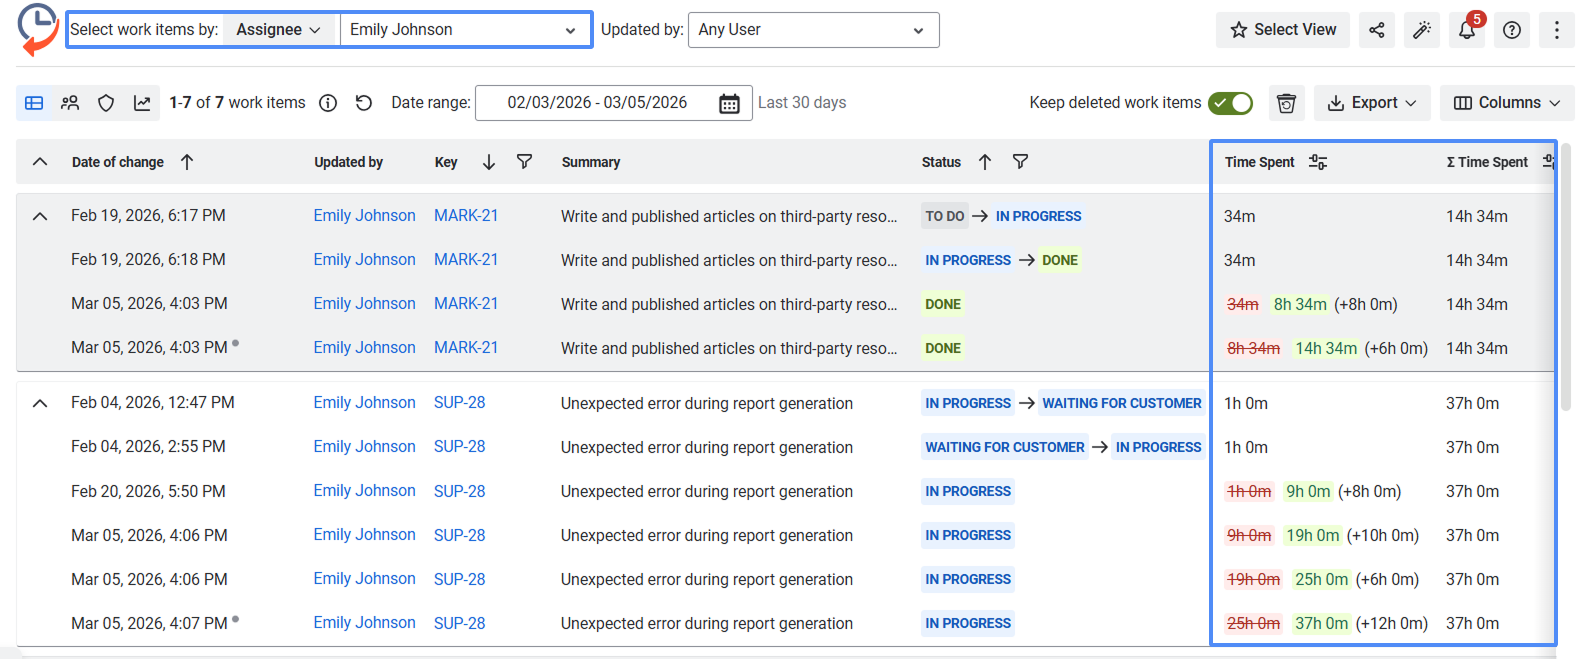This screenshot has height=659, width=1581.
Task: Open Time Spent column settings icon
Action: coord(1318,162)
